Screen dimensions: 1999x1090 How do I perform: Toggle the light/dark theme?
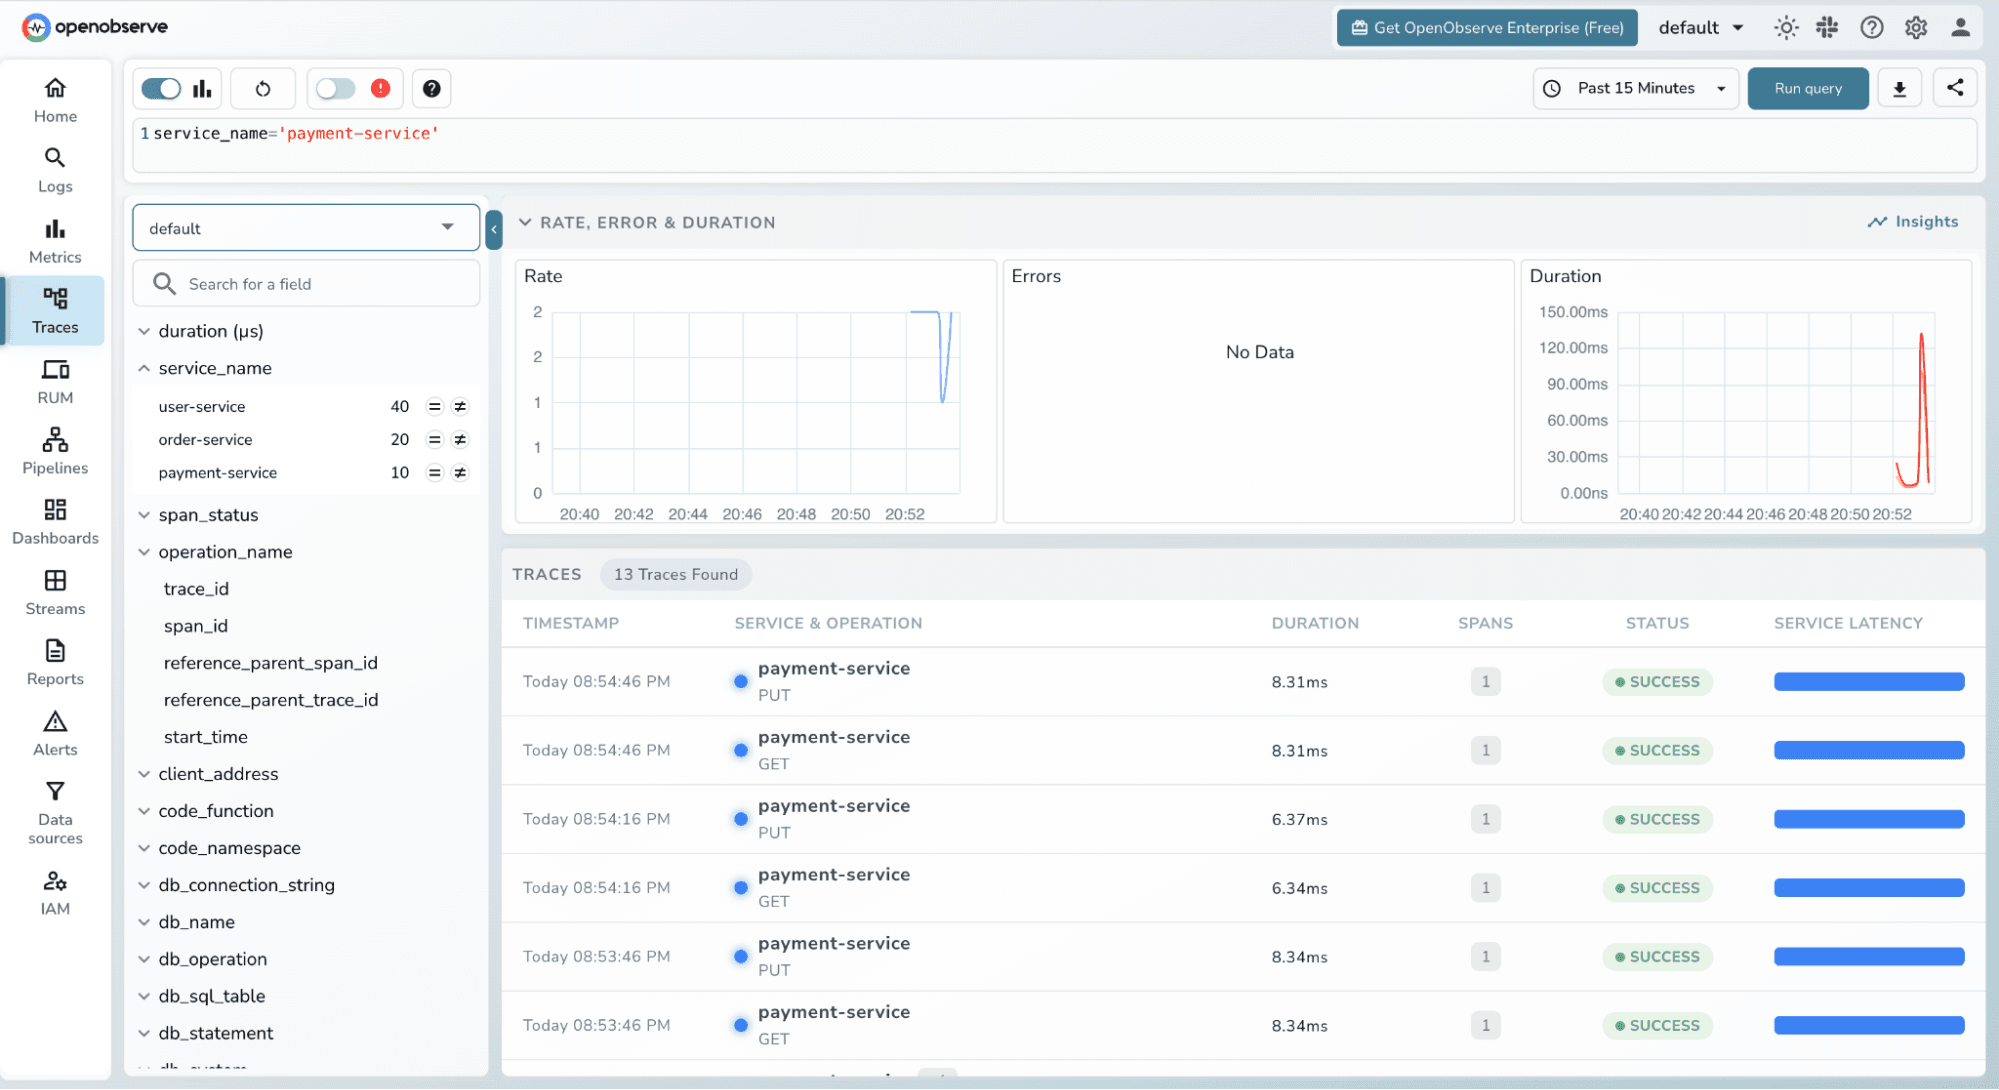click(x=1786, y=27)
